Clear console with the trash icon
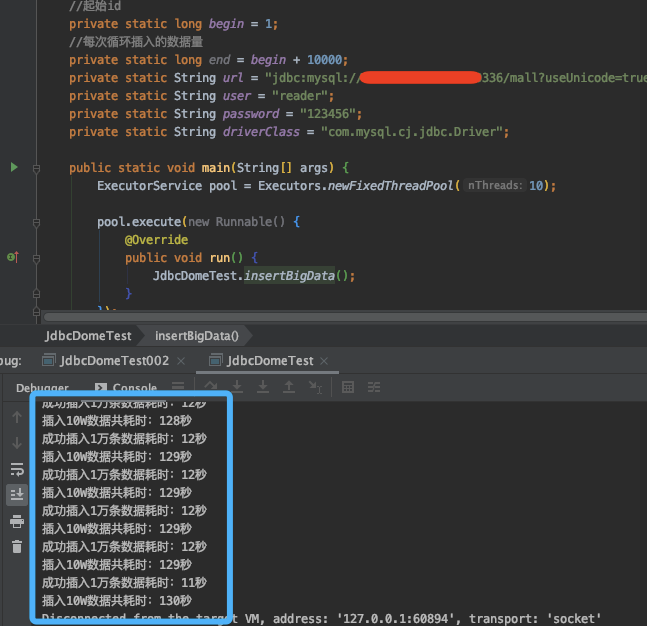This screenshot has width=647, height=626. coord(17,546)
